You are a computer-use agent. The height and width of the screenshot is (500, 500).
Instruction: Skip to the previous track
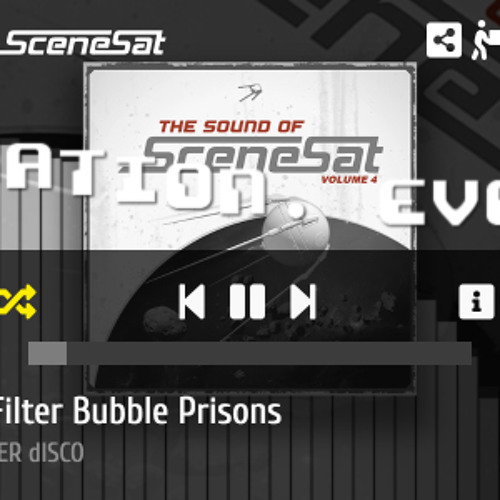coord(191,301)
